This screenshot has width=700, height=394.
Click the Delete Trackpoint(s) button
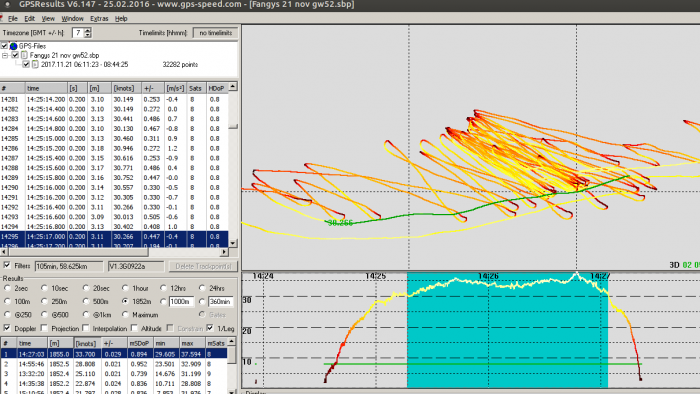coord(203,266)
